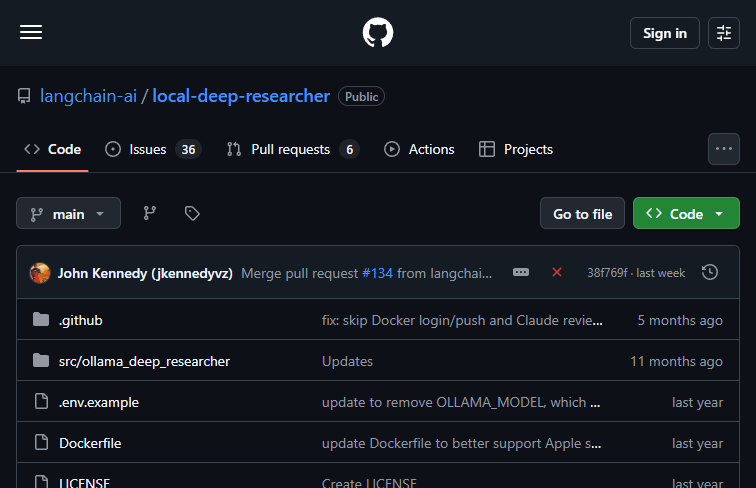Open the hamburger navigation menu
The height and width of the screenshot is (488, 756).
tap(31, 32)
